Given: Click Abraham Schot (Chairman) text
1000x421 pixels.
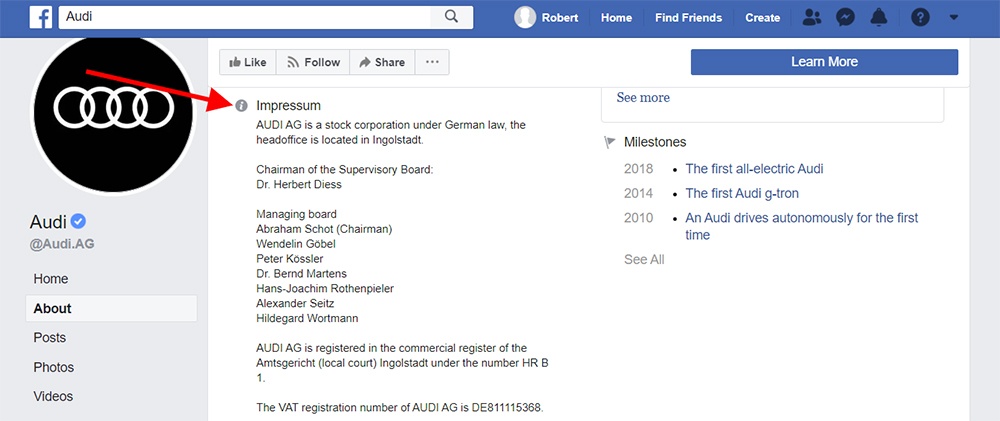Looking at the screenshot, I should point(324,229).
